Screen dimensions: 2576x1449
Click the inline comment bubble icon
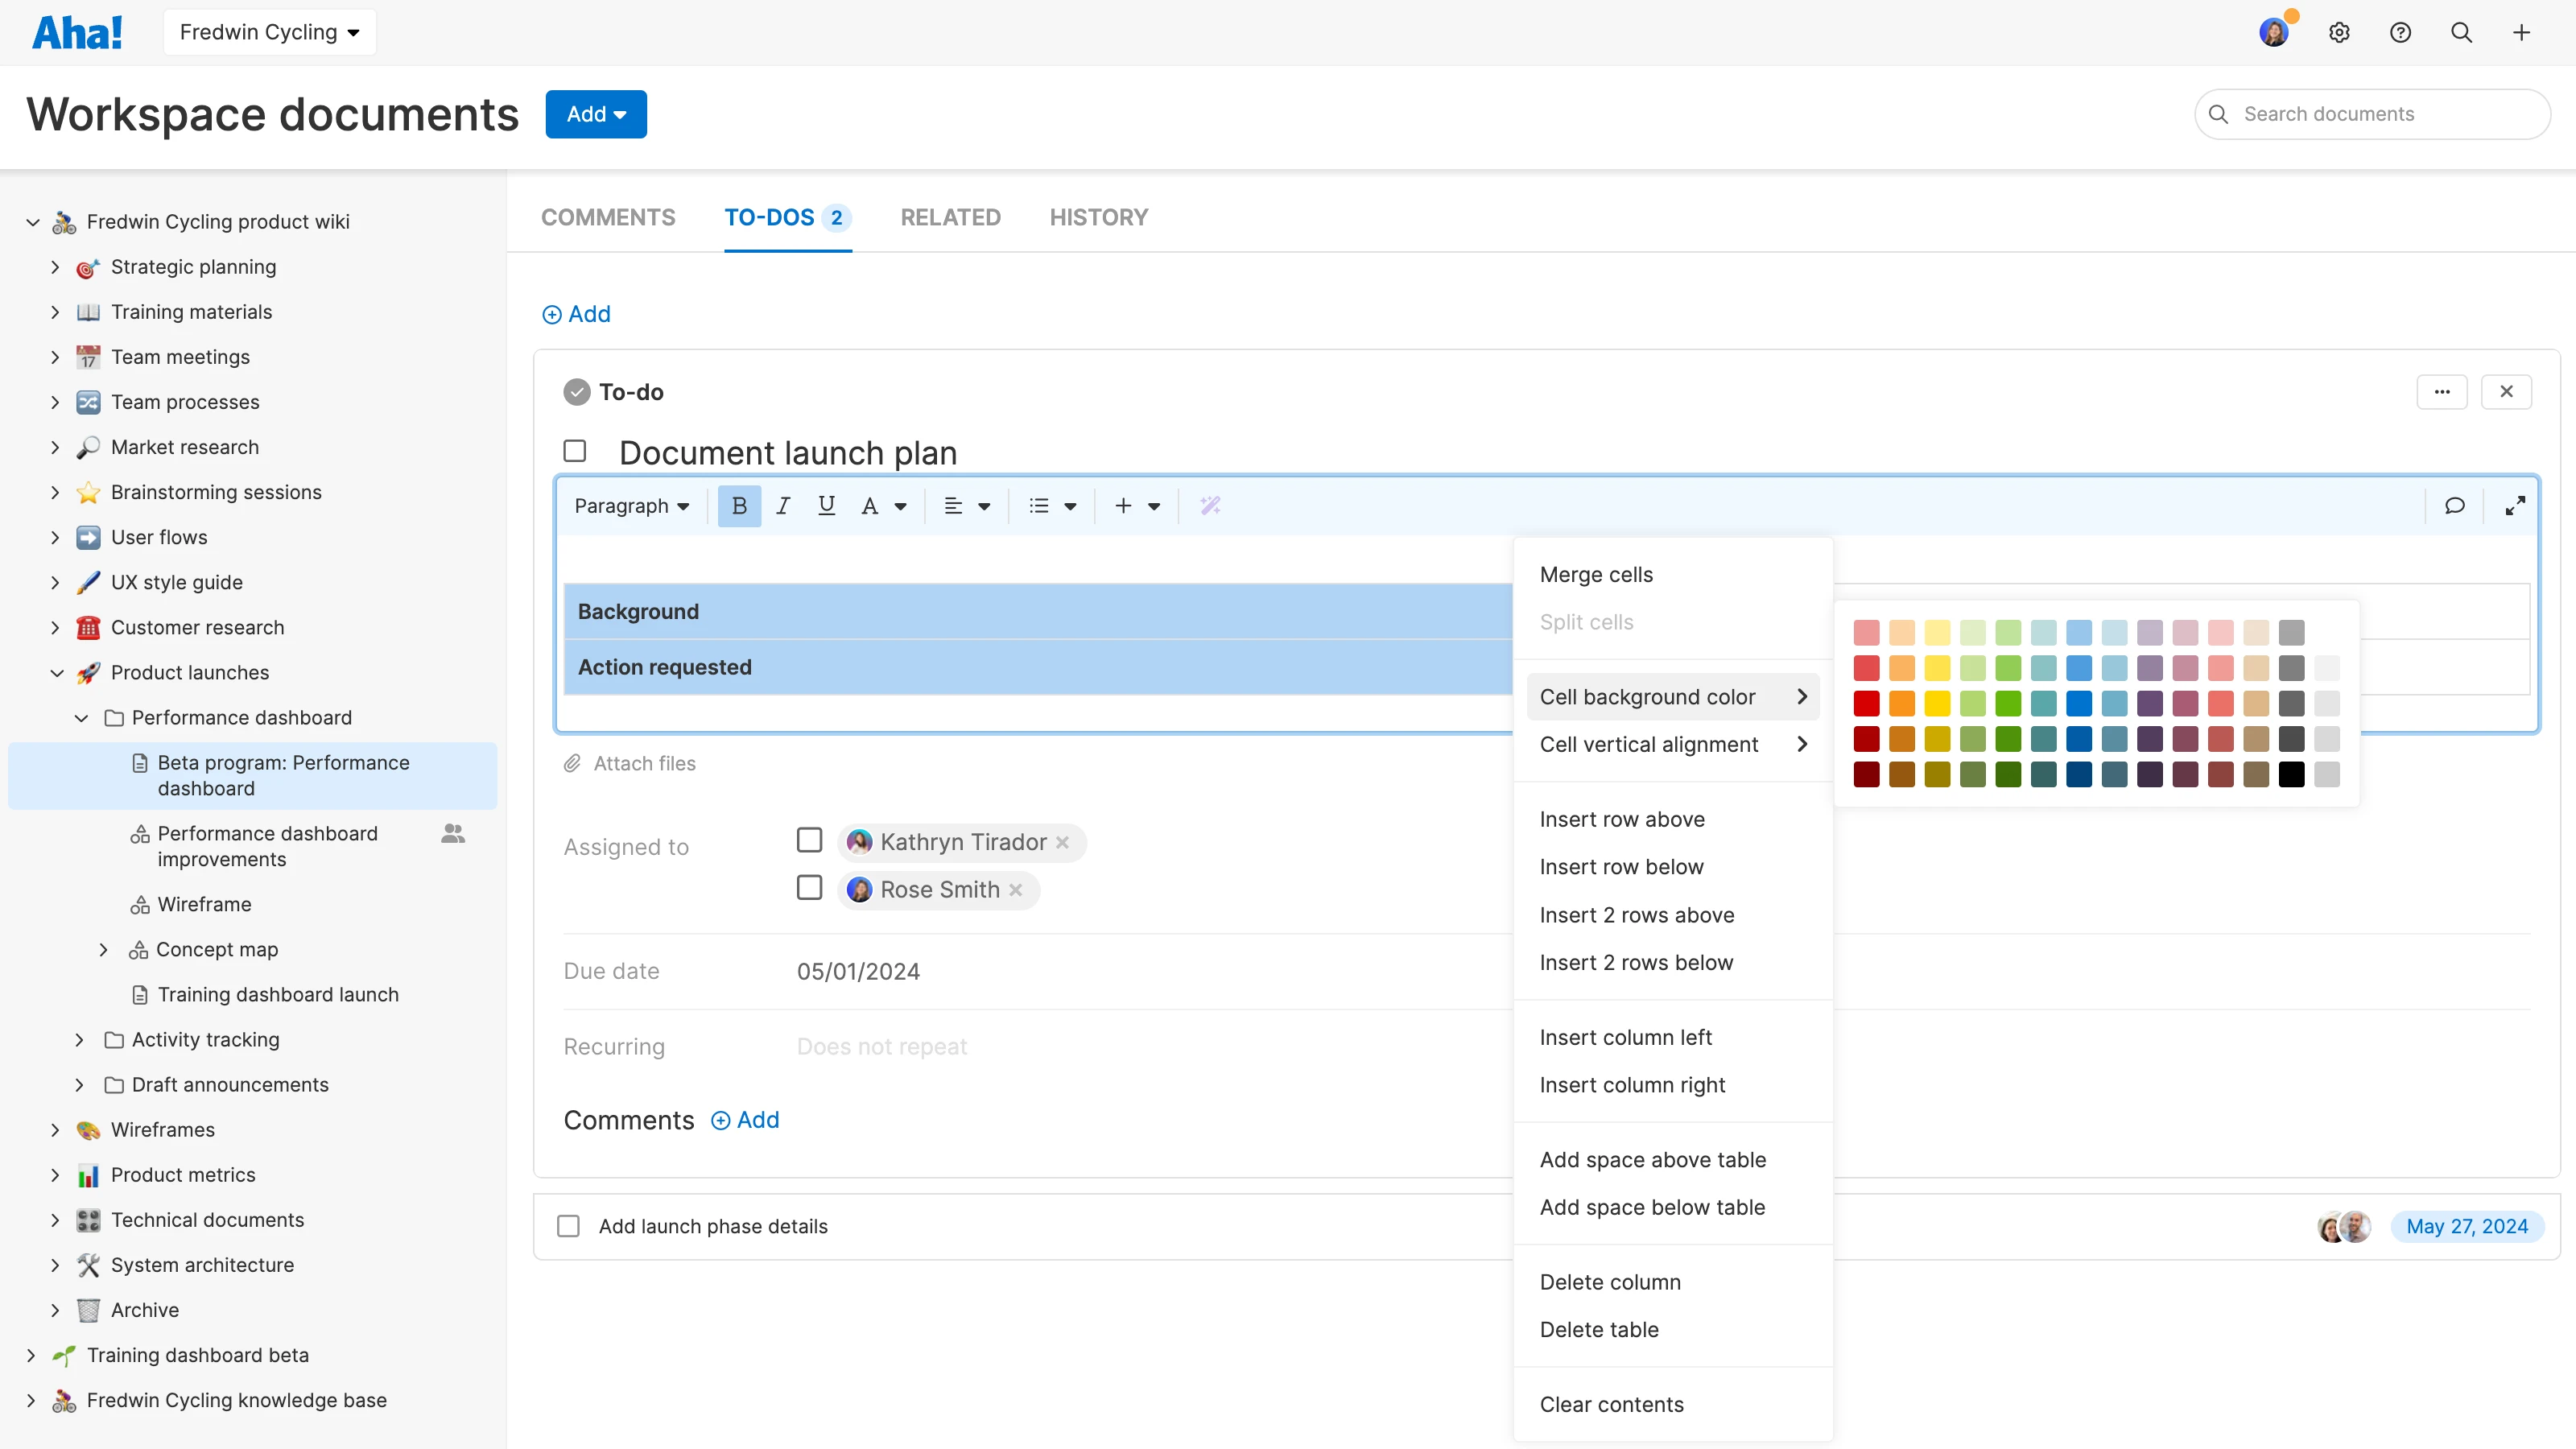tap(2454, 506)
